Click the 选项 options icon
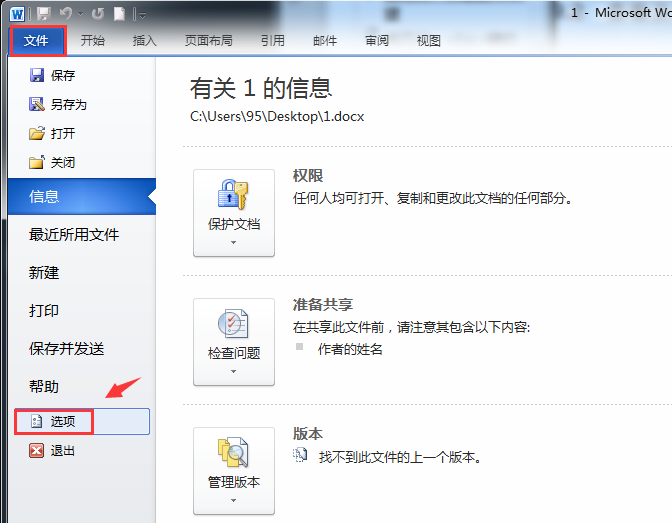This screenshot has height=523, width=672. 36,421
